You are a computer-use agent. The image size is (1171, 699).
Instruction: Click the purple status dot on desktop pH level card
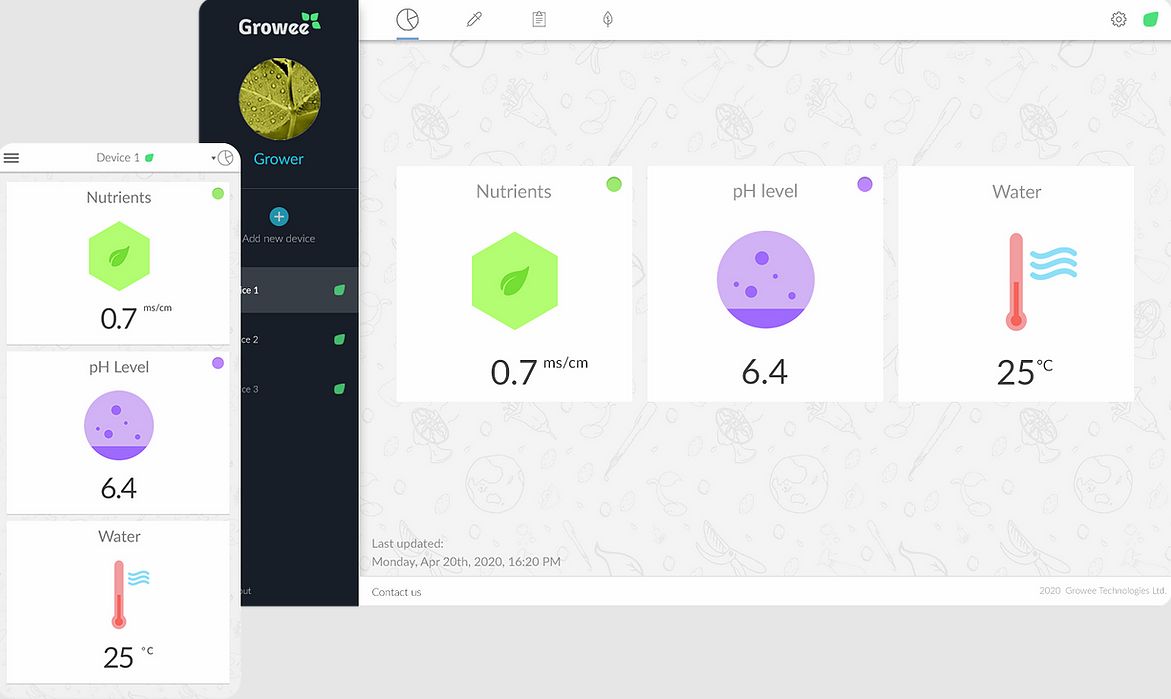coord(865,184)
